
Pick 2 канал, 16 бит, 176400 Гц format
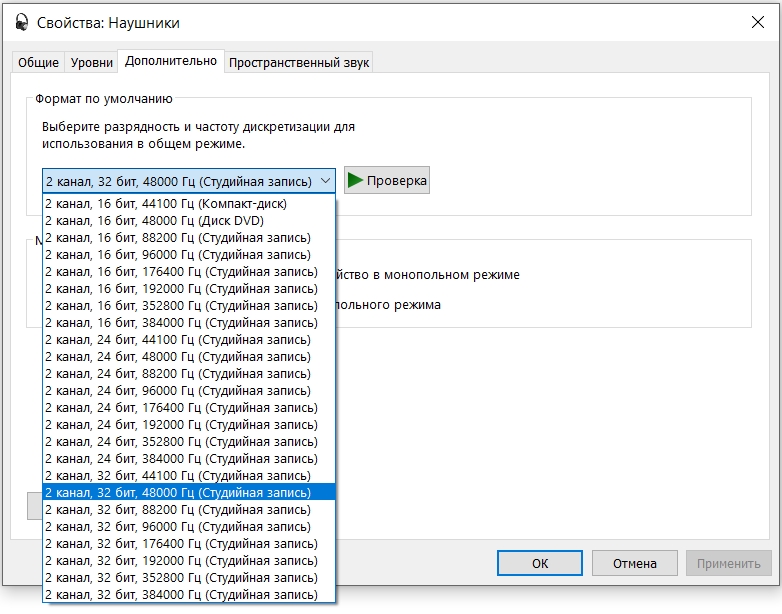(189, 271)
